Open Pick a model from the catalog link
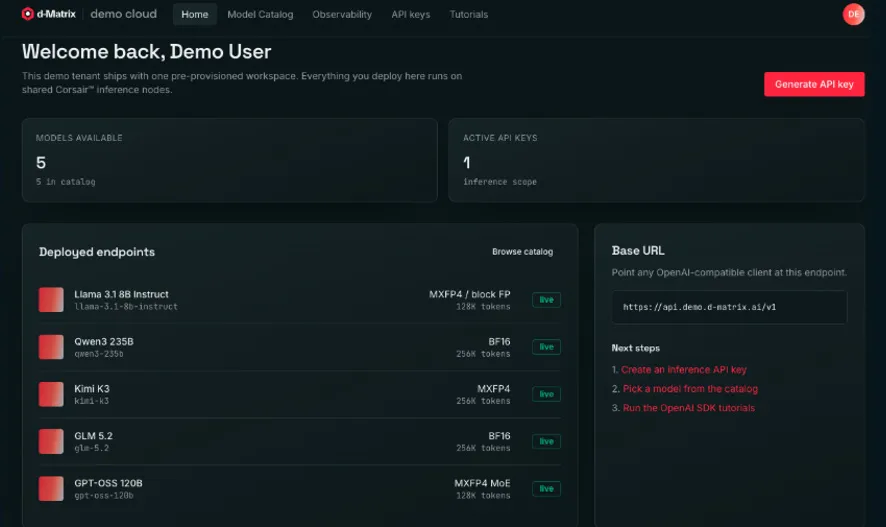The width and height of the screenshot is (886, 527). click(x=690, y=389)
